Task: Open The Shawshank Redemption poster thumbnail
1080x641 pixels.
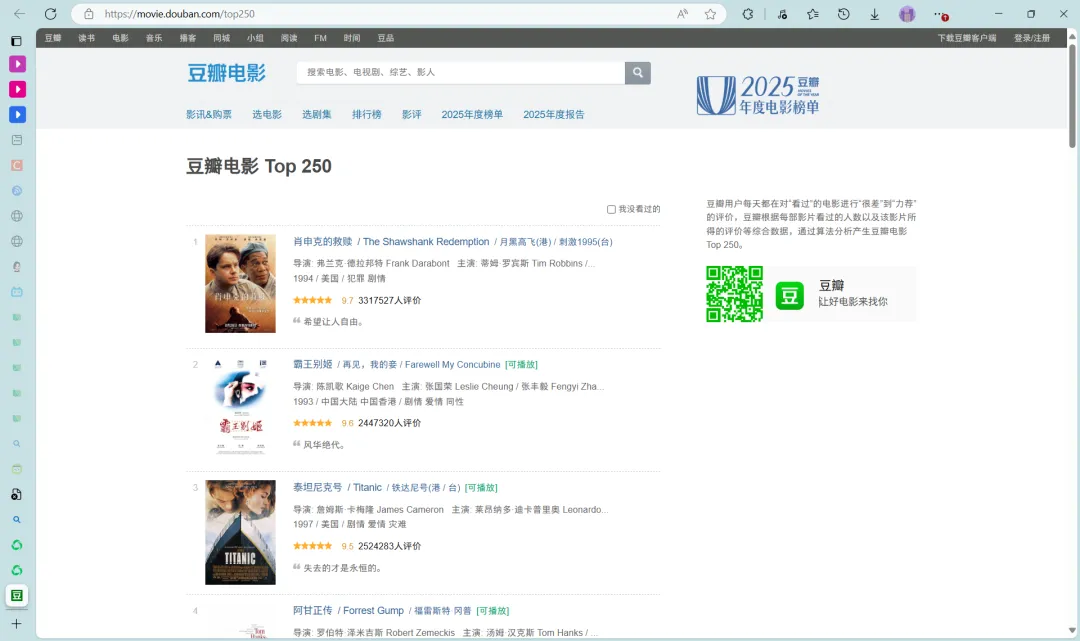Action: [x=240, y=284]
